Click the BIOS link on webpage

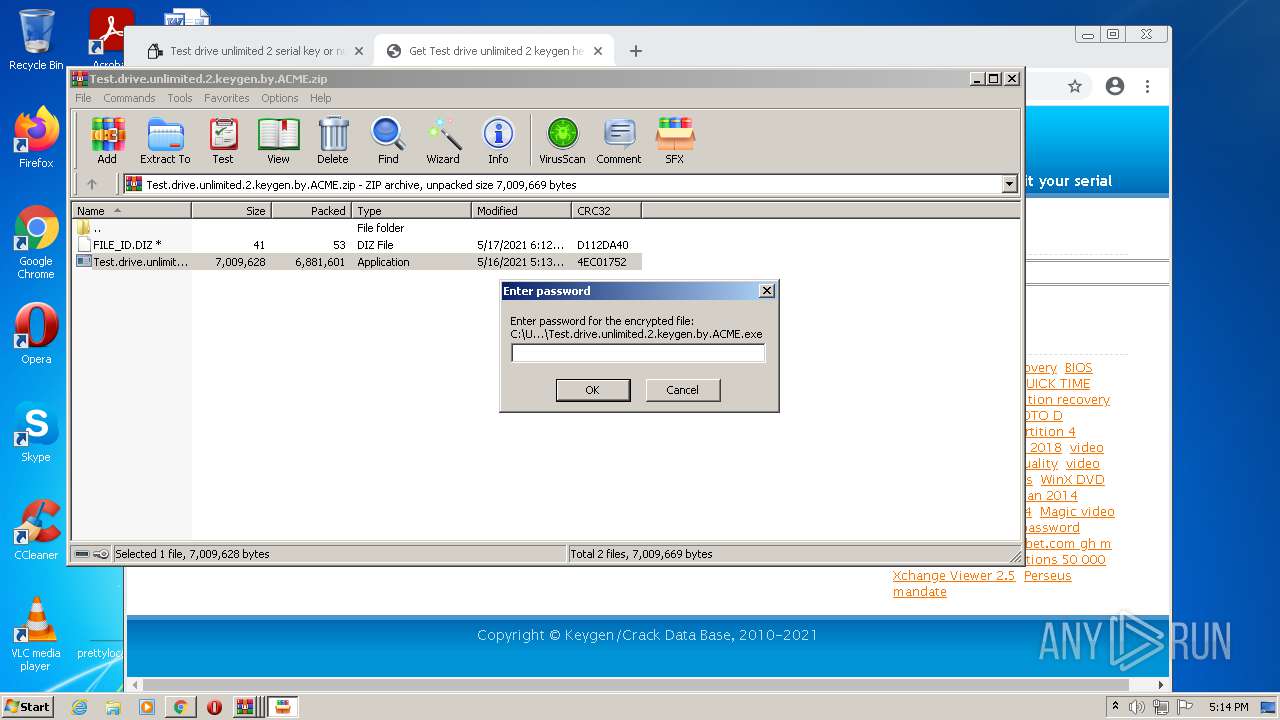tap(1078, 368)
